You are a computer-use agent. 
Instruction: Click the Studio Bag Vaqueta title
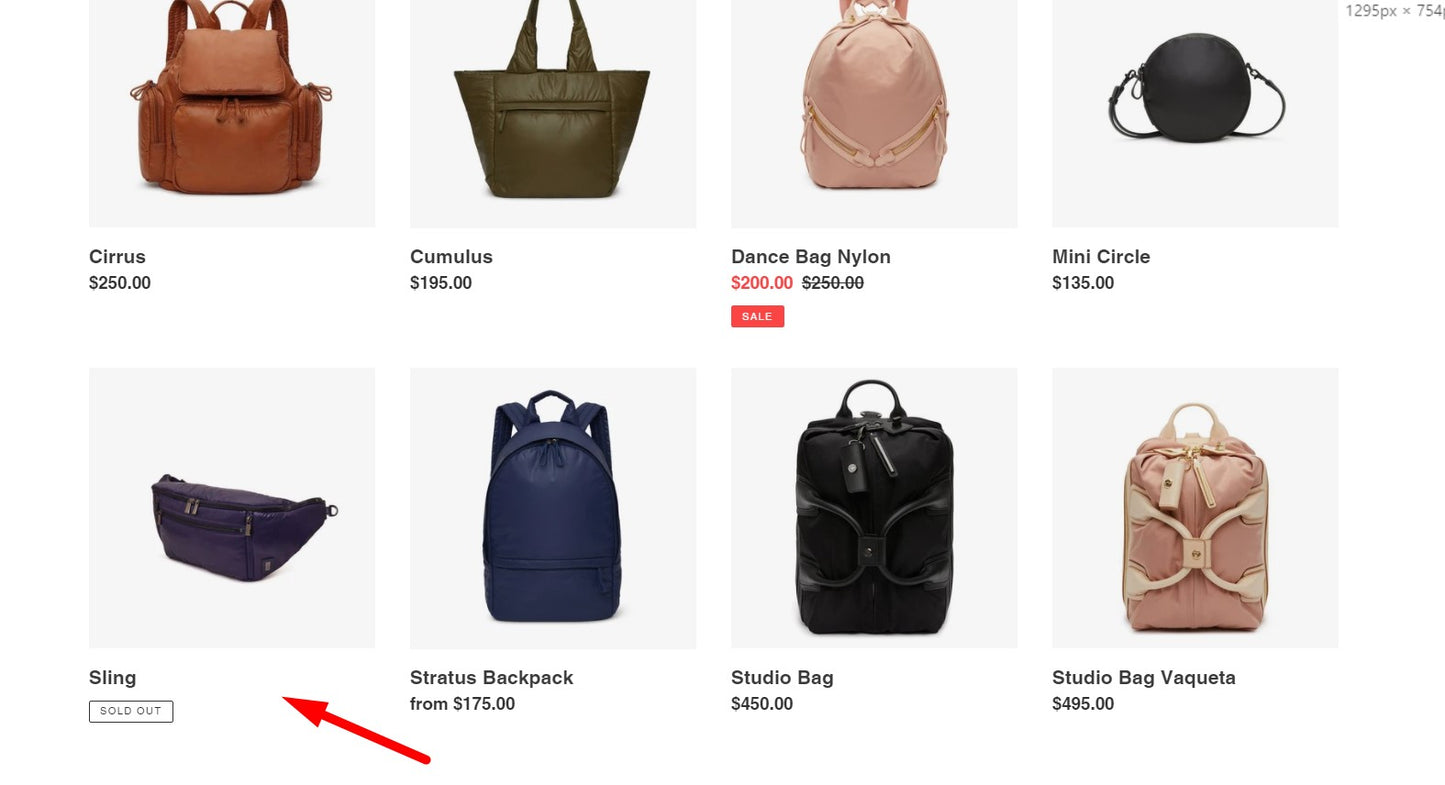(x=1144, y=678)
